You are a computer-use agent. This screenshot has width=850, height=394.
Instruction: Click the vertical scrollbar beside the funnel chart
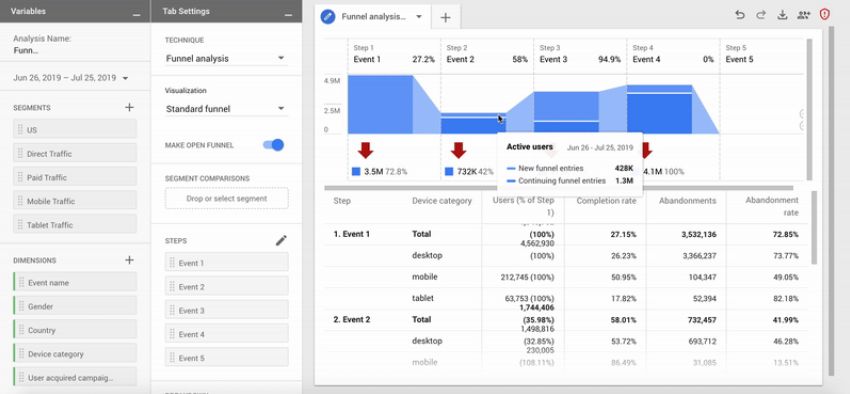pyautogui.click(x=809, y=109)
